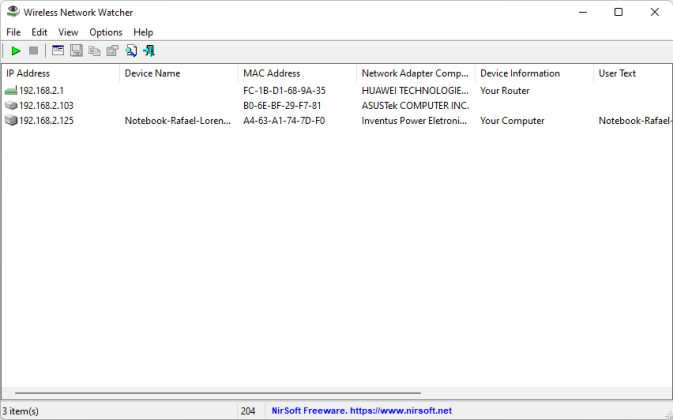The height and width of the screenshot is (420, 673).
Task: Sort by the MAC Address column header
Action: point(297,73)
